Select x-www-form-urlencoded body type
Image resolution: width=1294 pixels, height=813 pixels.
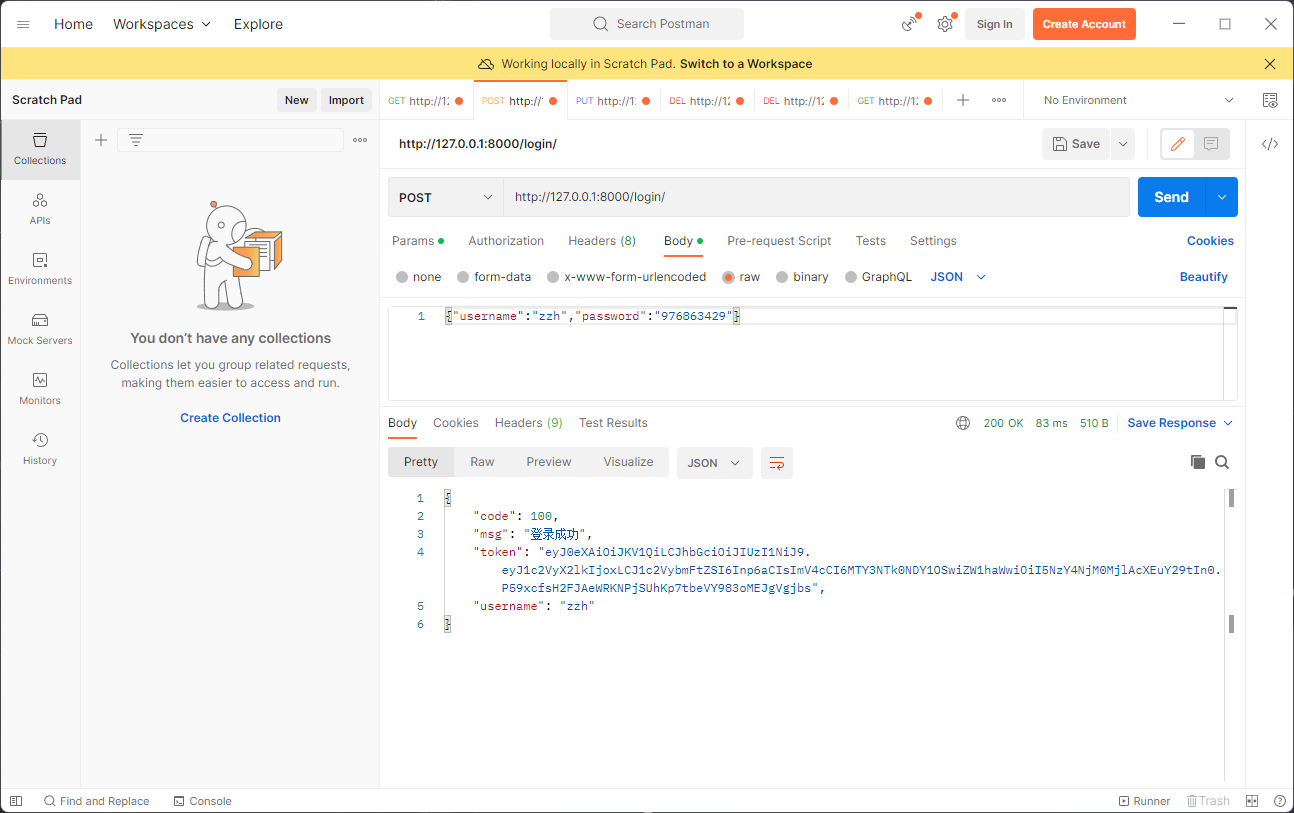[627, 277]
